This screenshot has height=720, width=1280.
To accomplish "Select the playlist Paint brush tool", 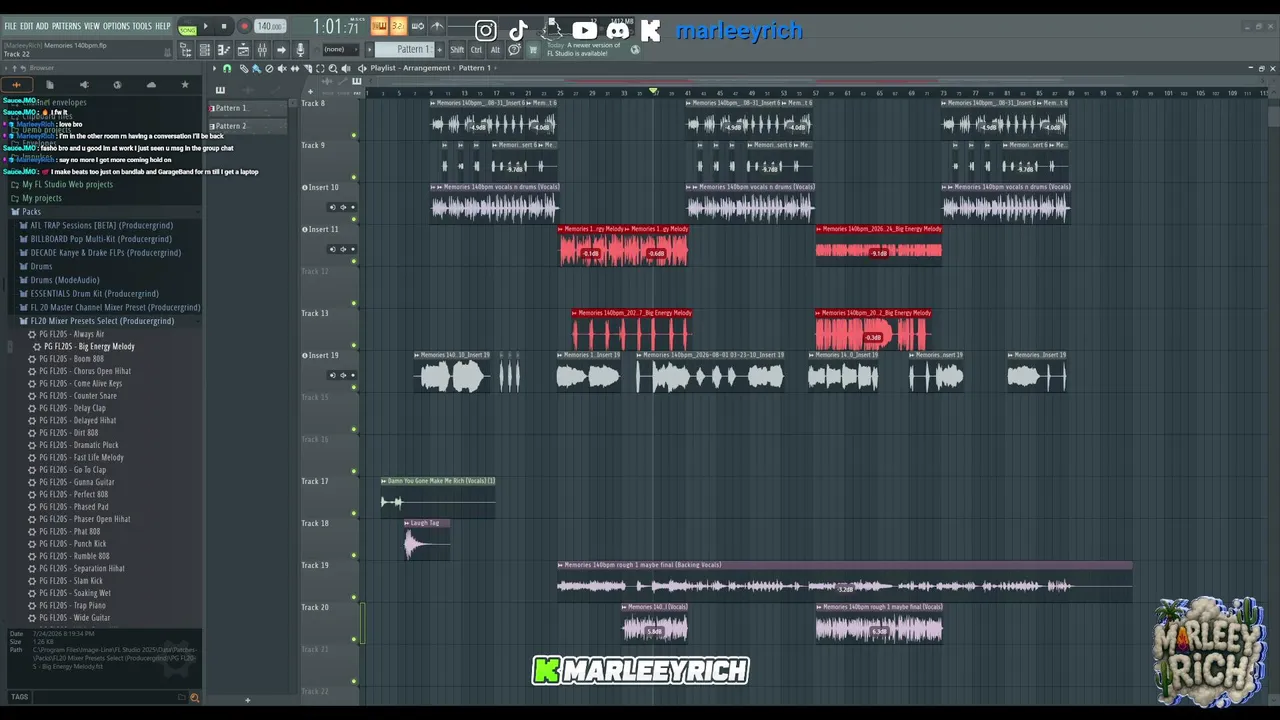I will point(256,68).
